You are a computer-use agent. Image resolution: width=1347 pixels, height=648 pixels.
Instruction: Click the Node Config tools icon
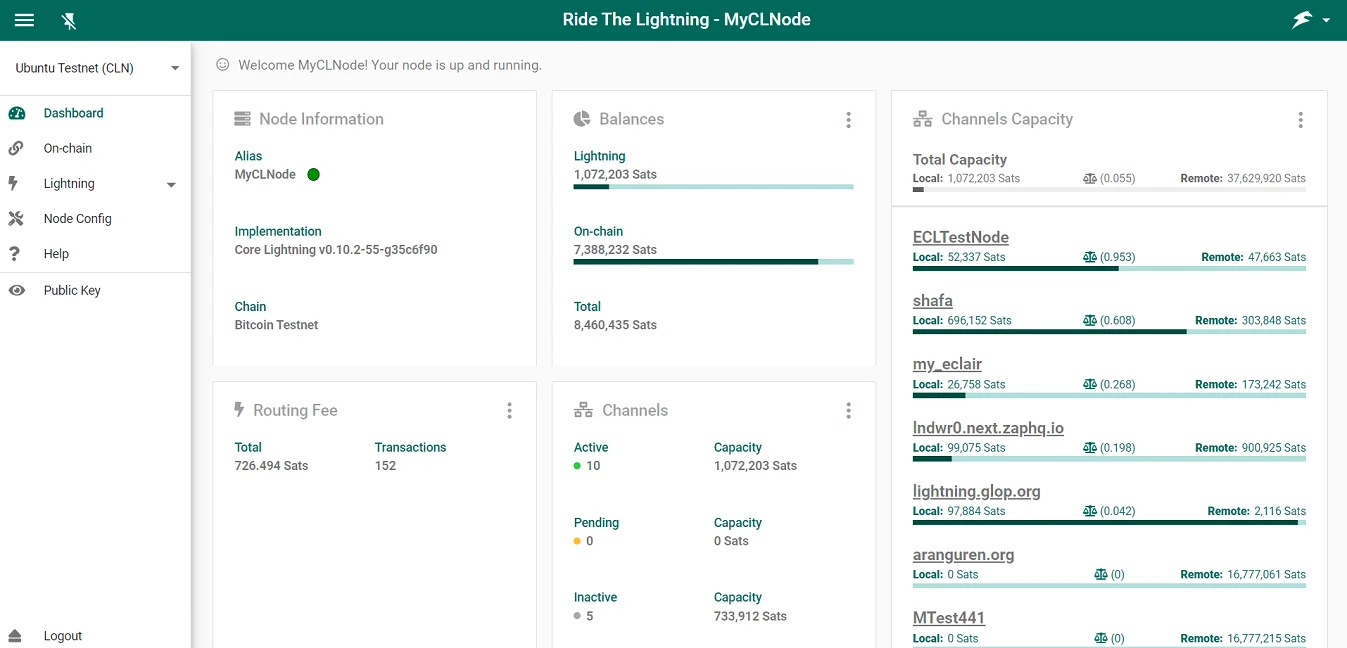click(16, 219)
